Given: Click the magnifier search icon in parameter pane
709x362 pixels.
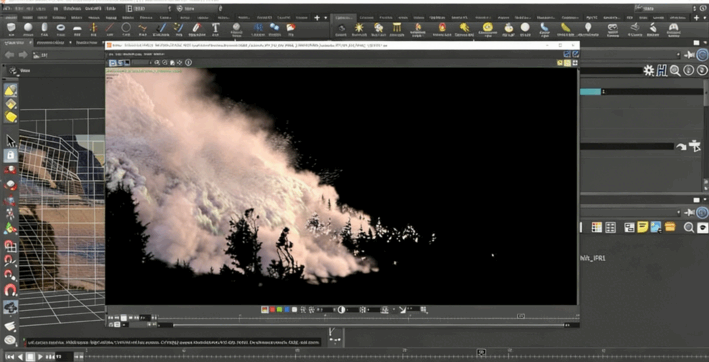Looking at the screenshot, I should (x=675, y=71).
